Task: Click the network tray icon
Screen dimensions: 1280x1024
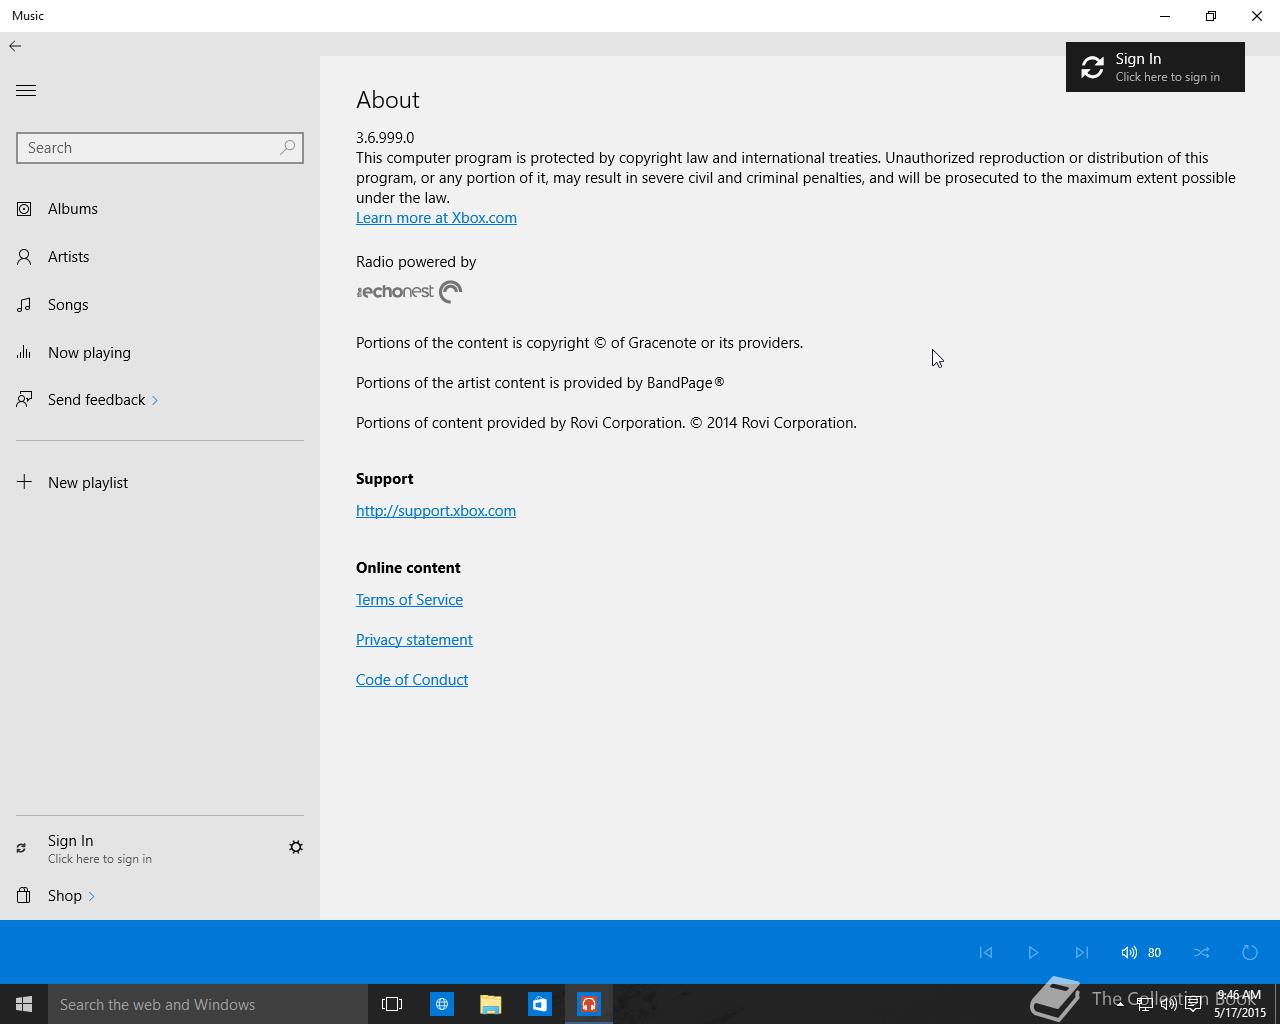Action: click(x=1144, y=1004)
